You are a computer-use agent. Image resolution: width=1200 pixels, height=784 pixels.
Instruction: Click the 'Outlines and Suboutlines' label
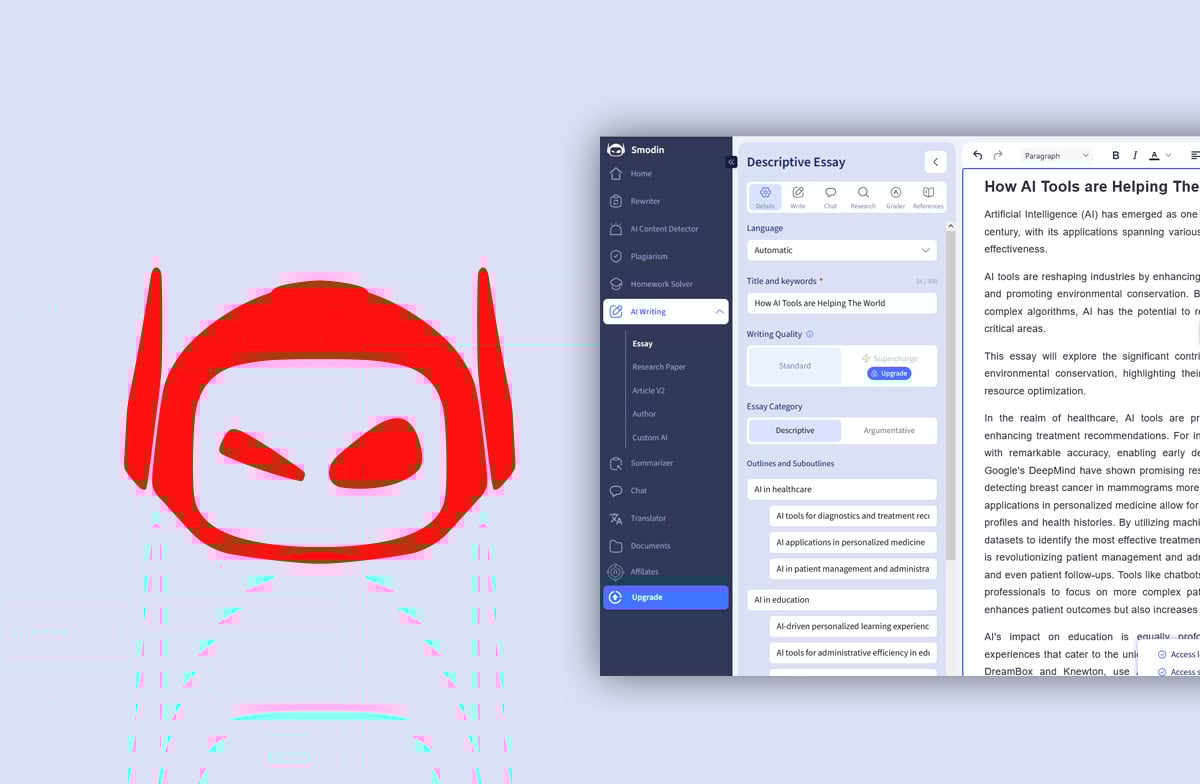coord(790,464)
